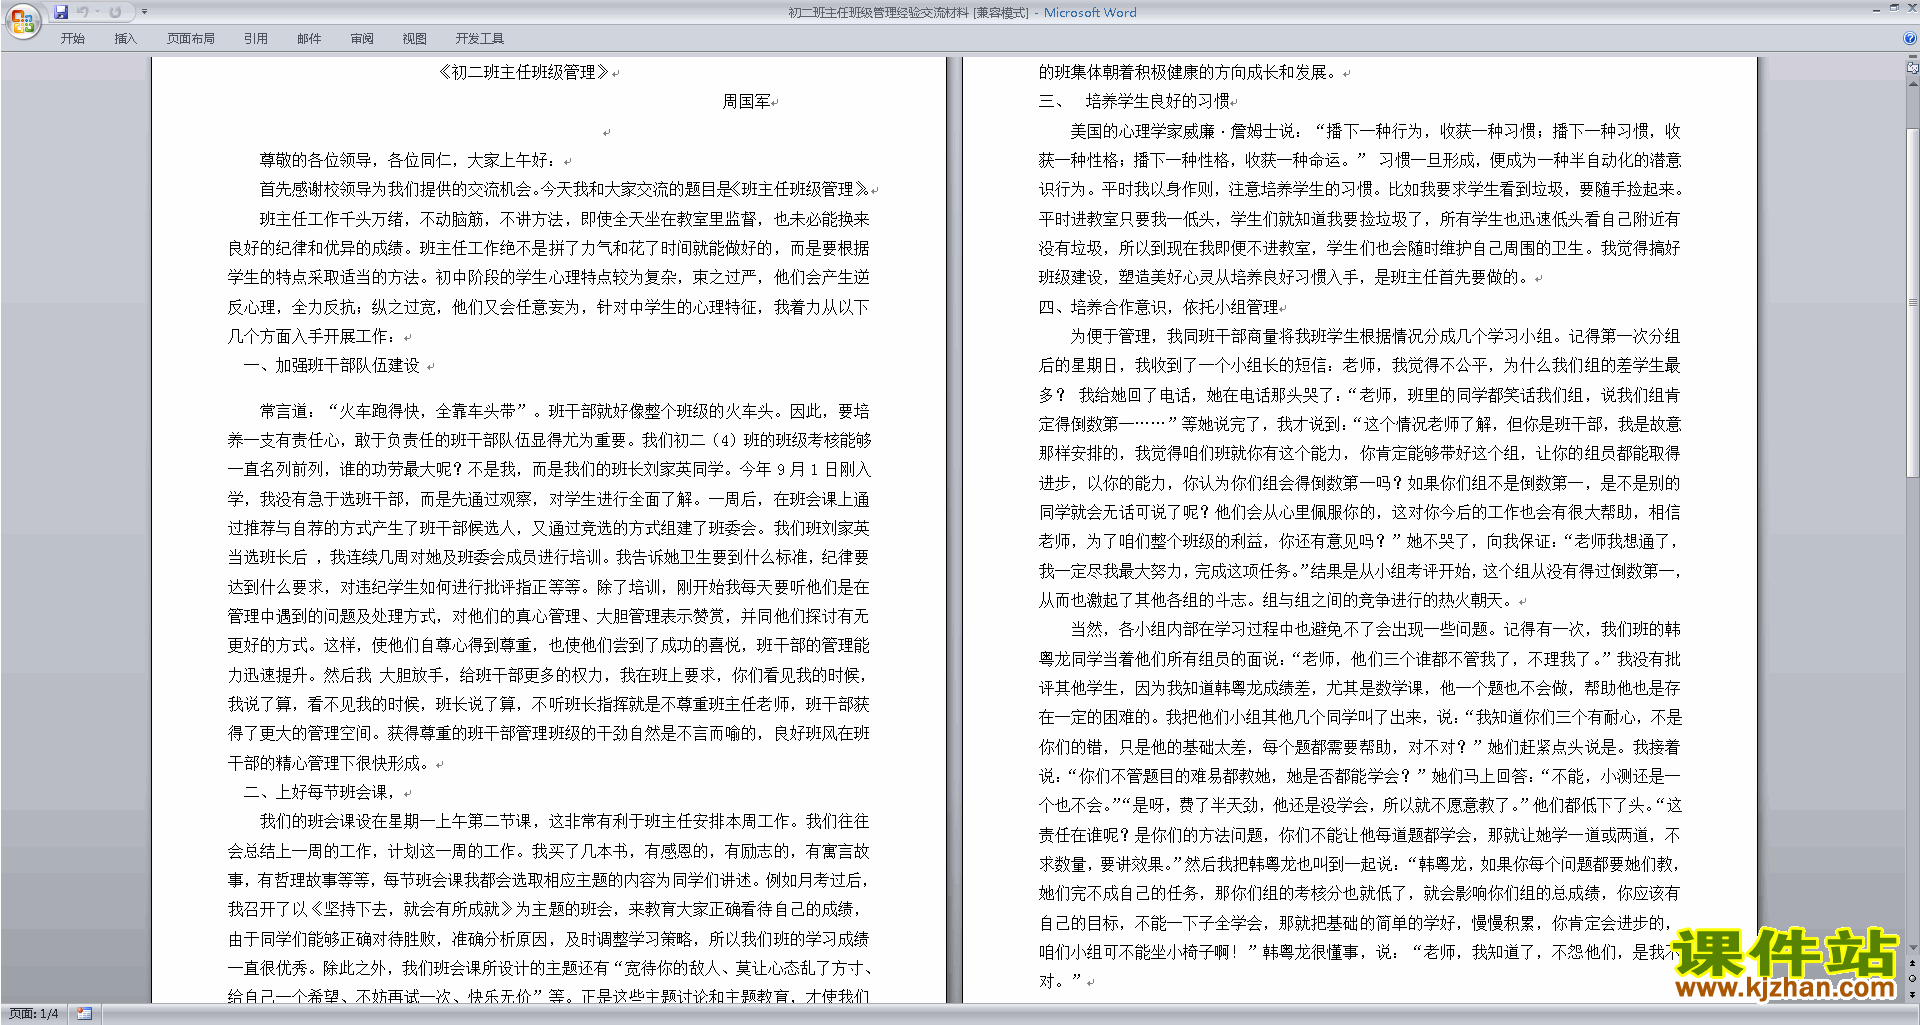Go to next page via browse arrow
This screenshot has height=1025, width=1920.
(x=1913, y=994)
